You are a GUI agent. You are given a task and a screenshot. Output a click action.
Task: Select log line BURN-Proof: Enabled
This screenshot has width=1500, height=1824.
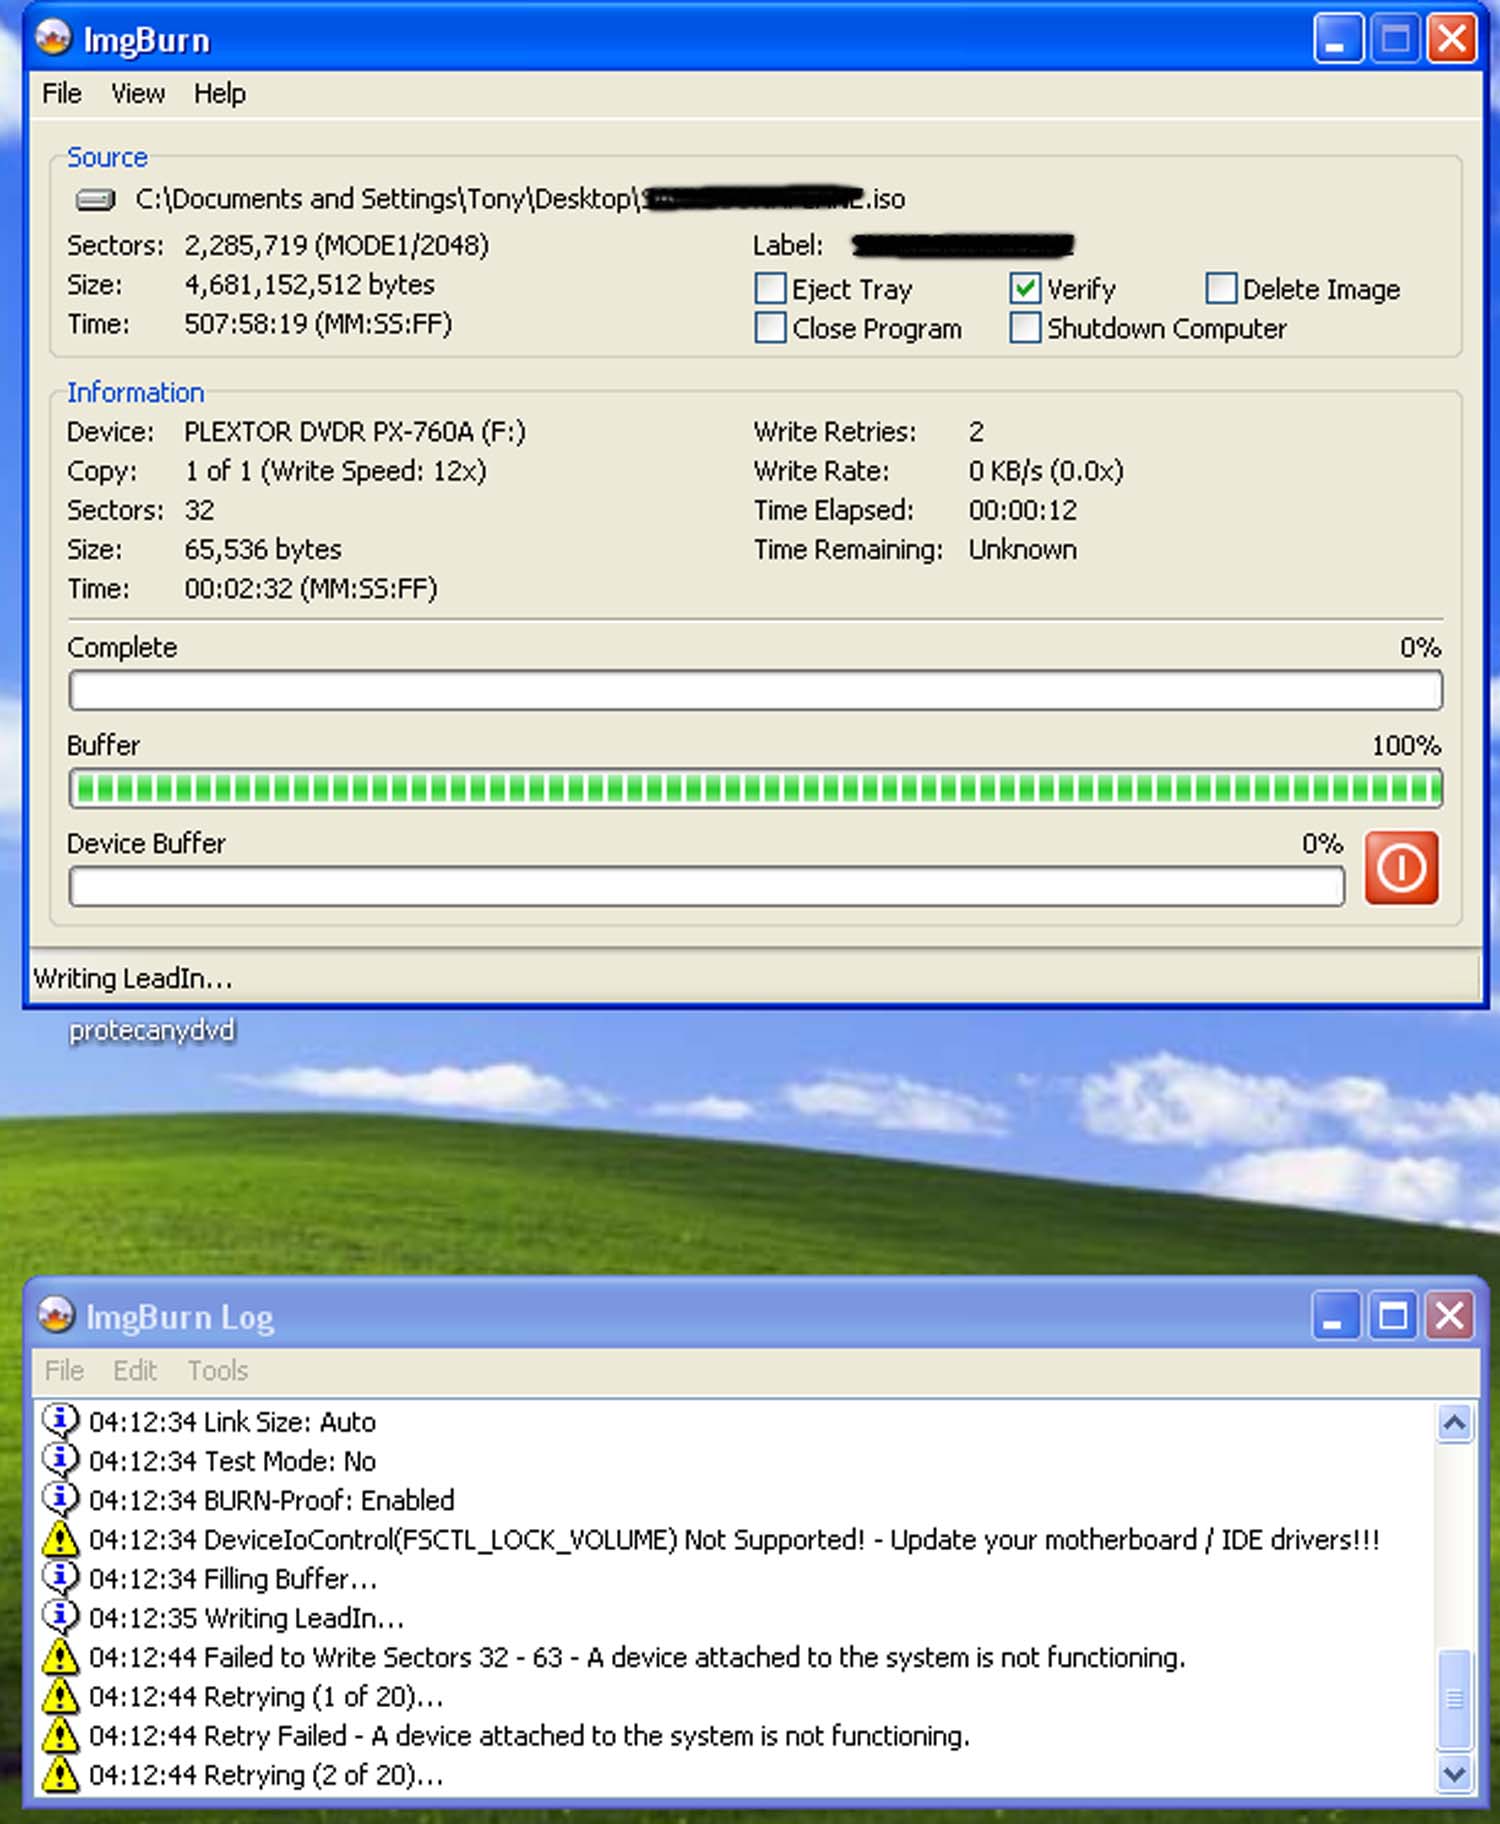[271, 1500]
